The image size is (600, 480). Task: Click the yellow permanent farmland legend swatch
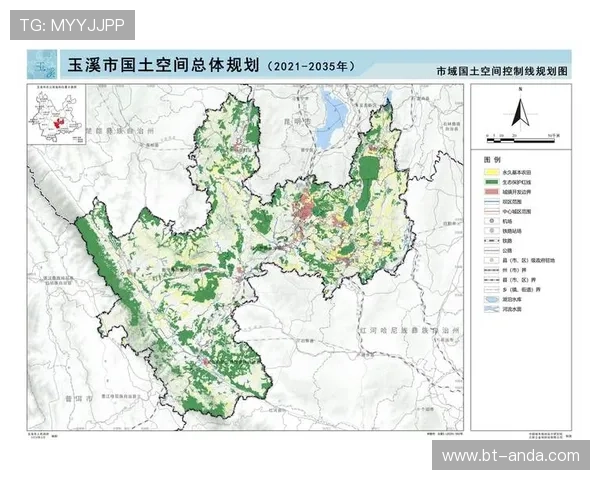[493, 174]
